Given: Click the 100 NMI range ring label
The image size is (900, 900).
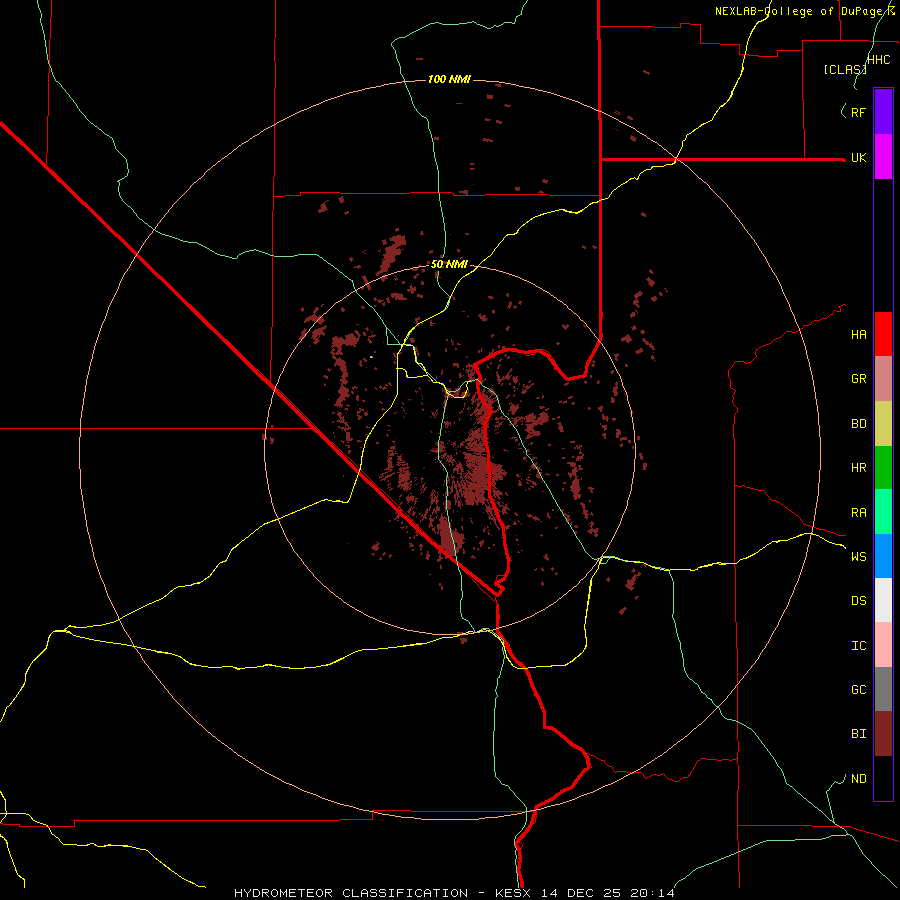Looking at the screenshot, I should coord(449,79).
